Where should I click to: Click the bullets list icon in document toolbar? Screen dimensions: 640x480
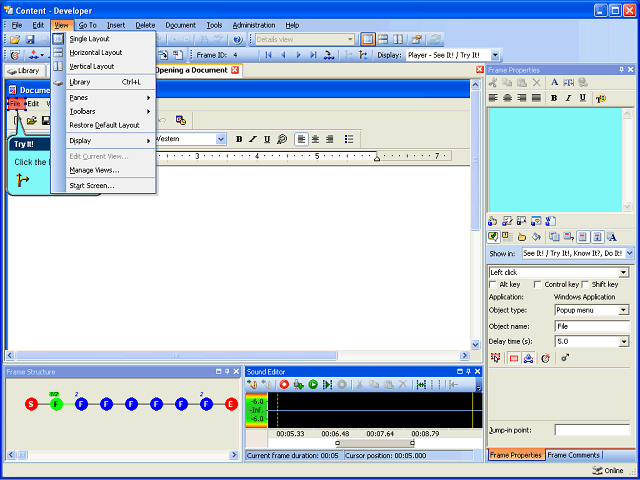(x=349, y=139)
